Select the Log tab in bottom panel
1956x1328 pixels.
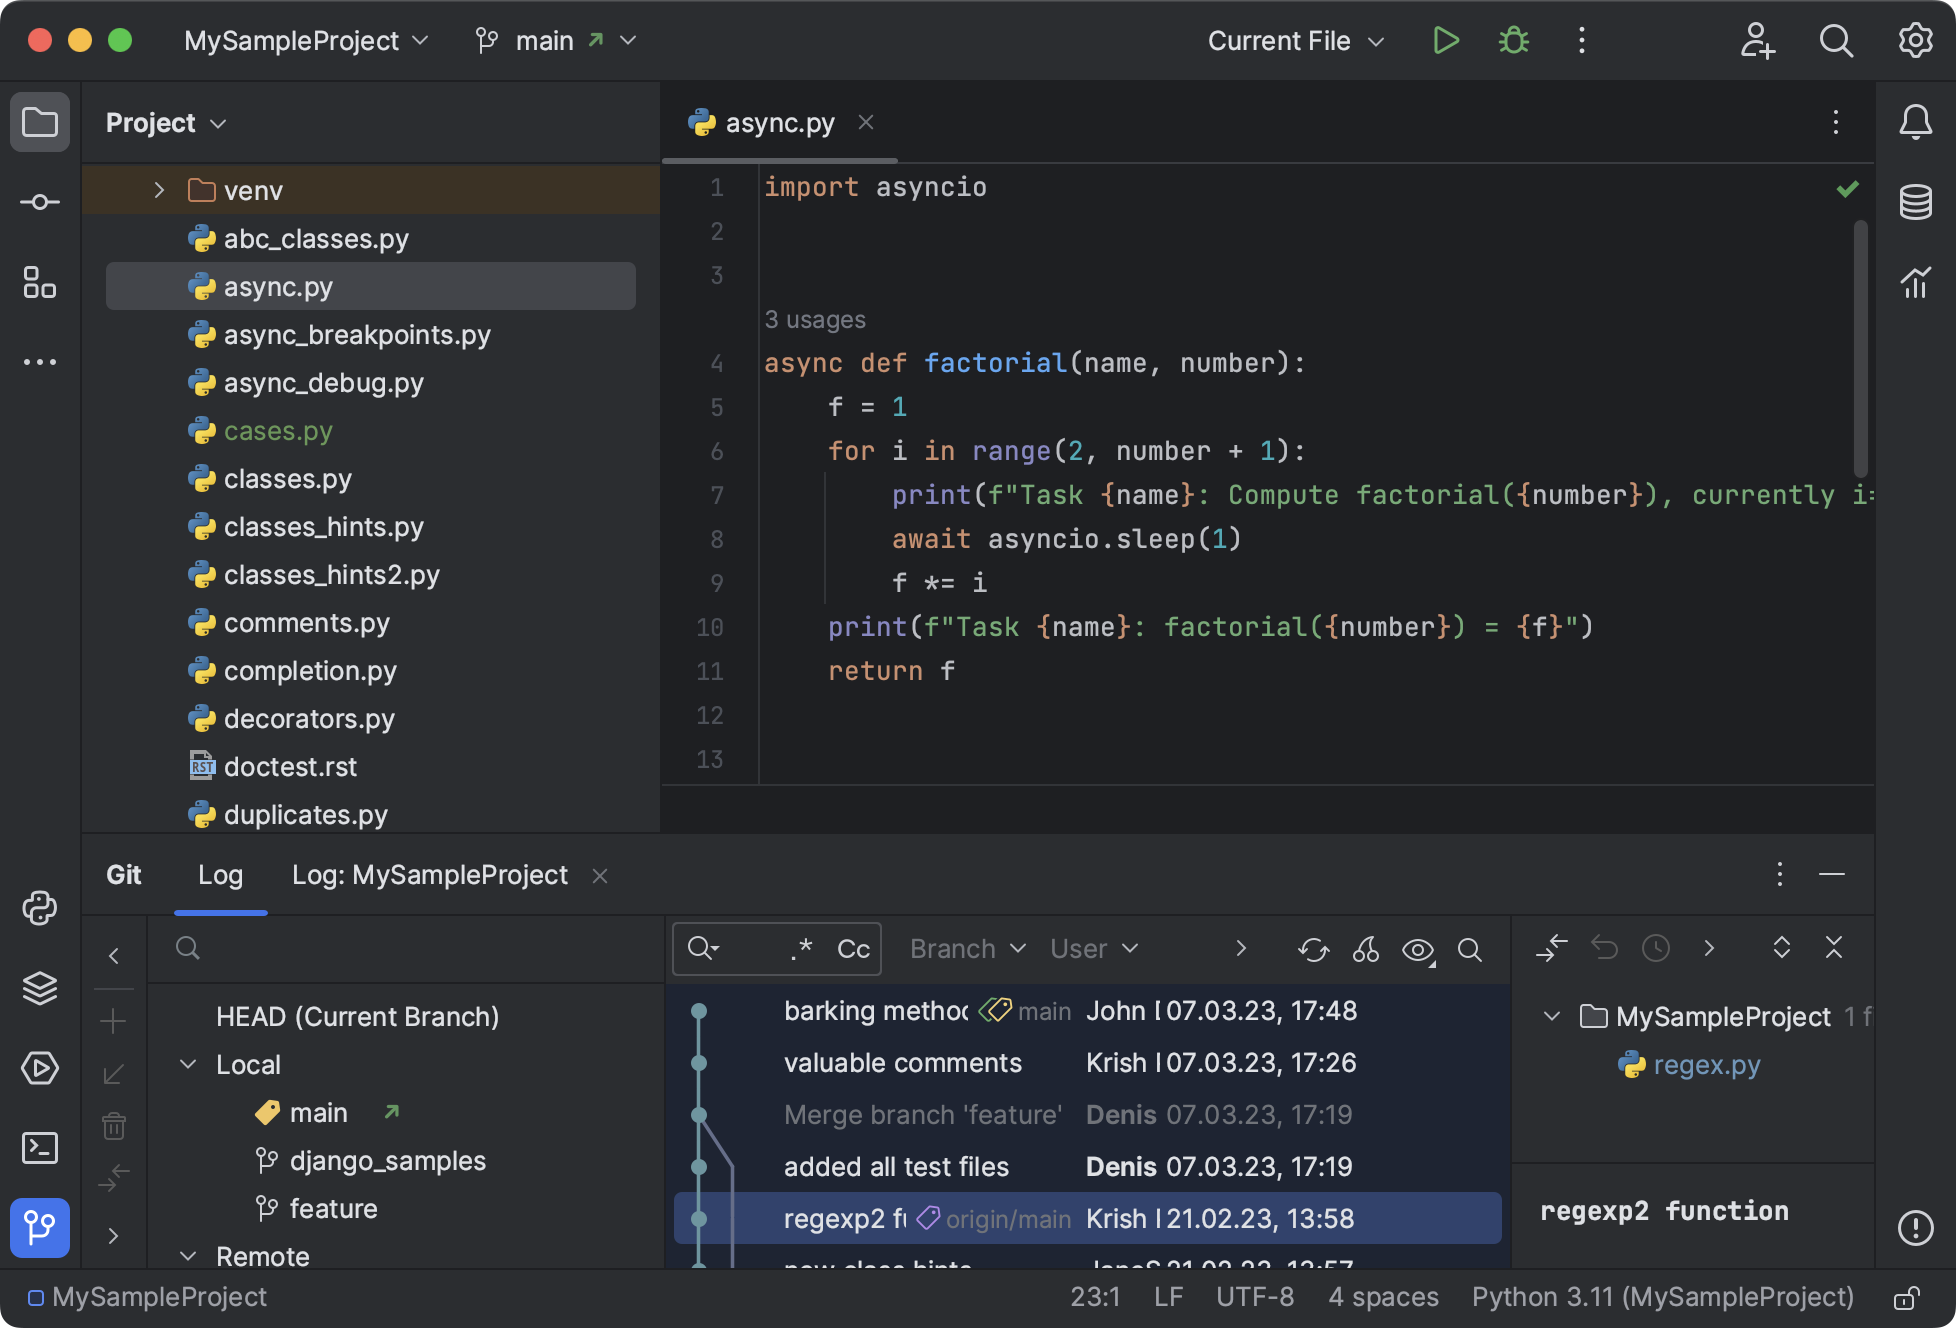(x=219, y=874)
